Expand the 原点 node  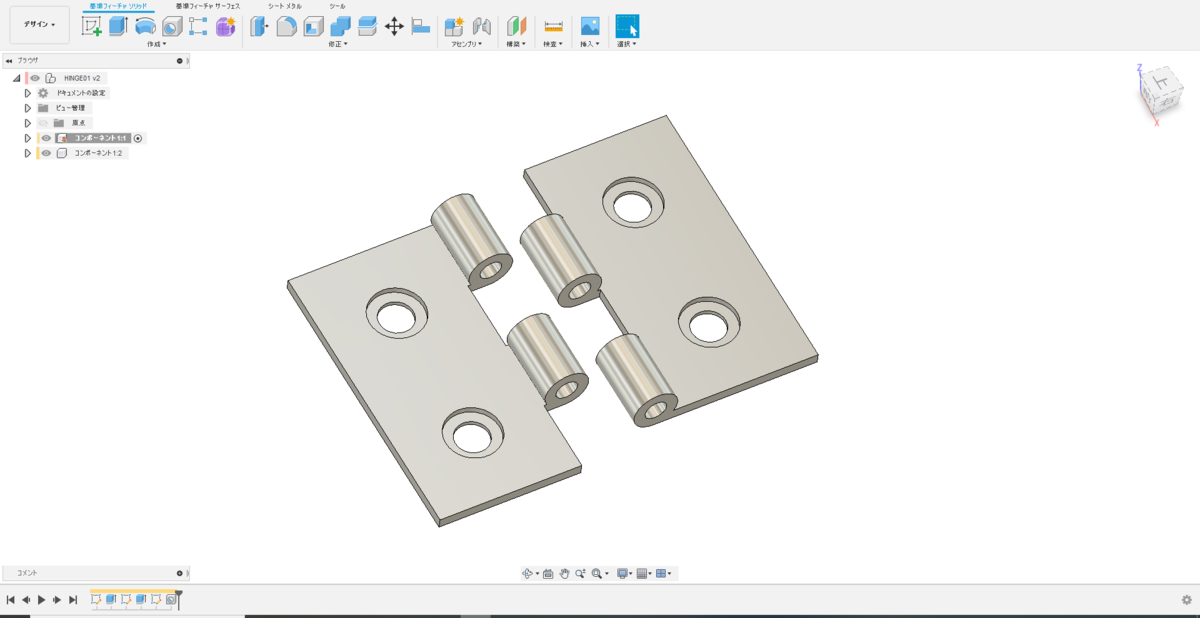[28, 123]
